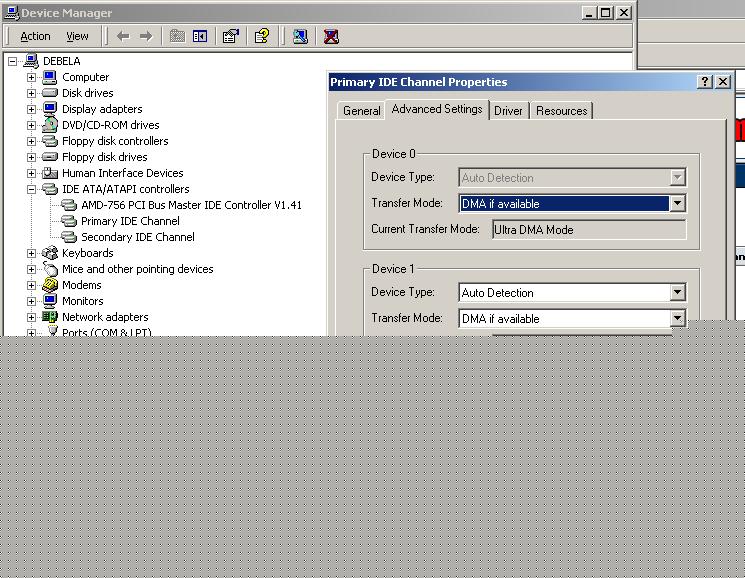
Task: Open Device 1 Transfer Mode dropdown
Action: click(x=677, y=319)
